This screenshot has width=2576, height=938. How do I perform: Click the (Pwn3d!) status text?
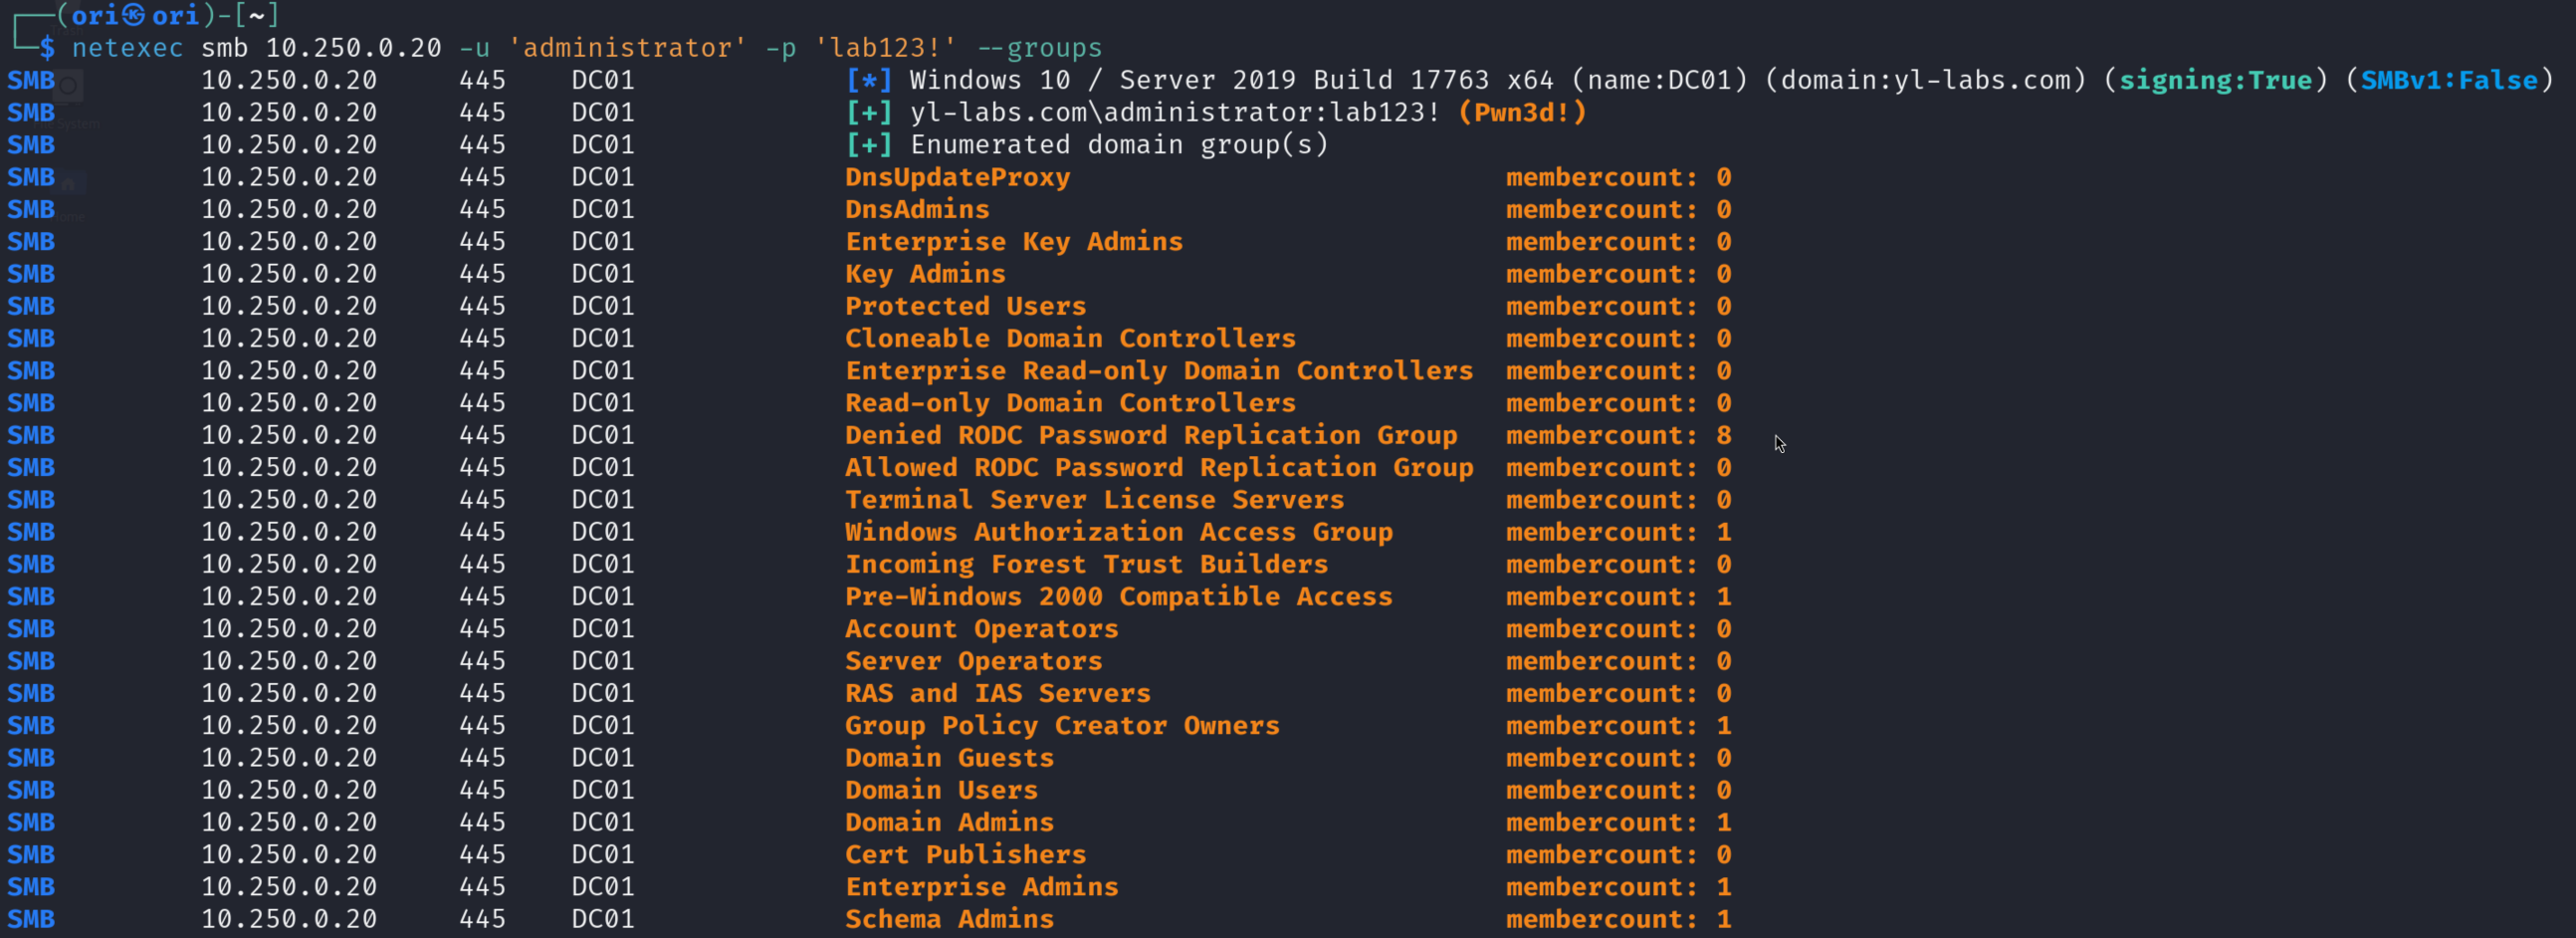(1521, 112)
